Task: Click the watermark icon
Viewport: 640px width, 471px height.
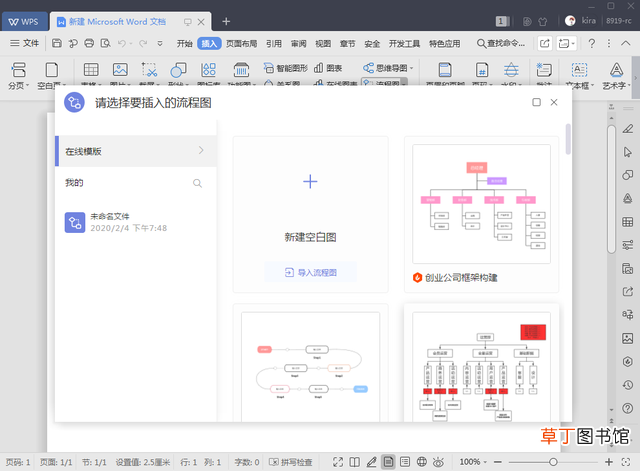Action: click(x=511, y=70)
